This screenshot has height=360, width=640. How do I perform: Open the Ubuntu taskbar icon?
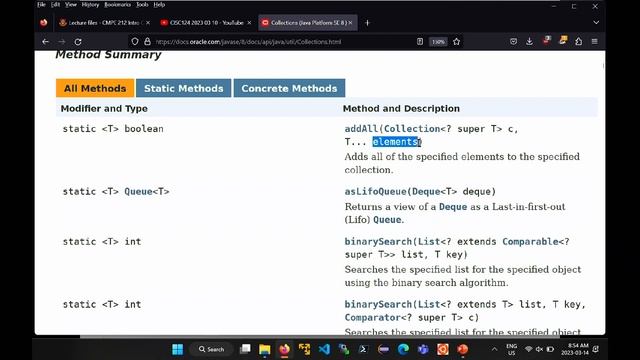point(443,349)
